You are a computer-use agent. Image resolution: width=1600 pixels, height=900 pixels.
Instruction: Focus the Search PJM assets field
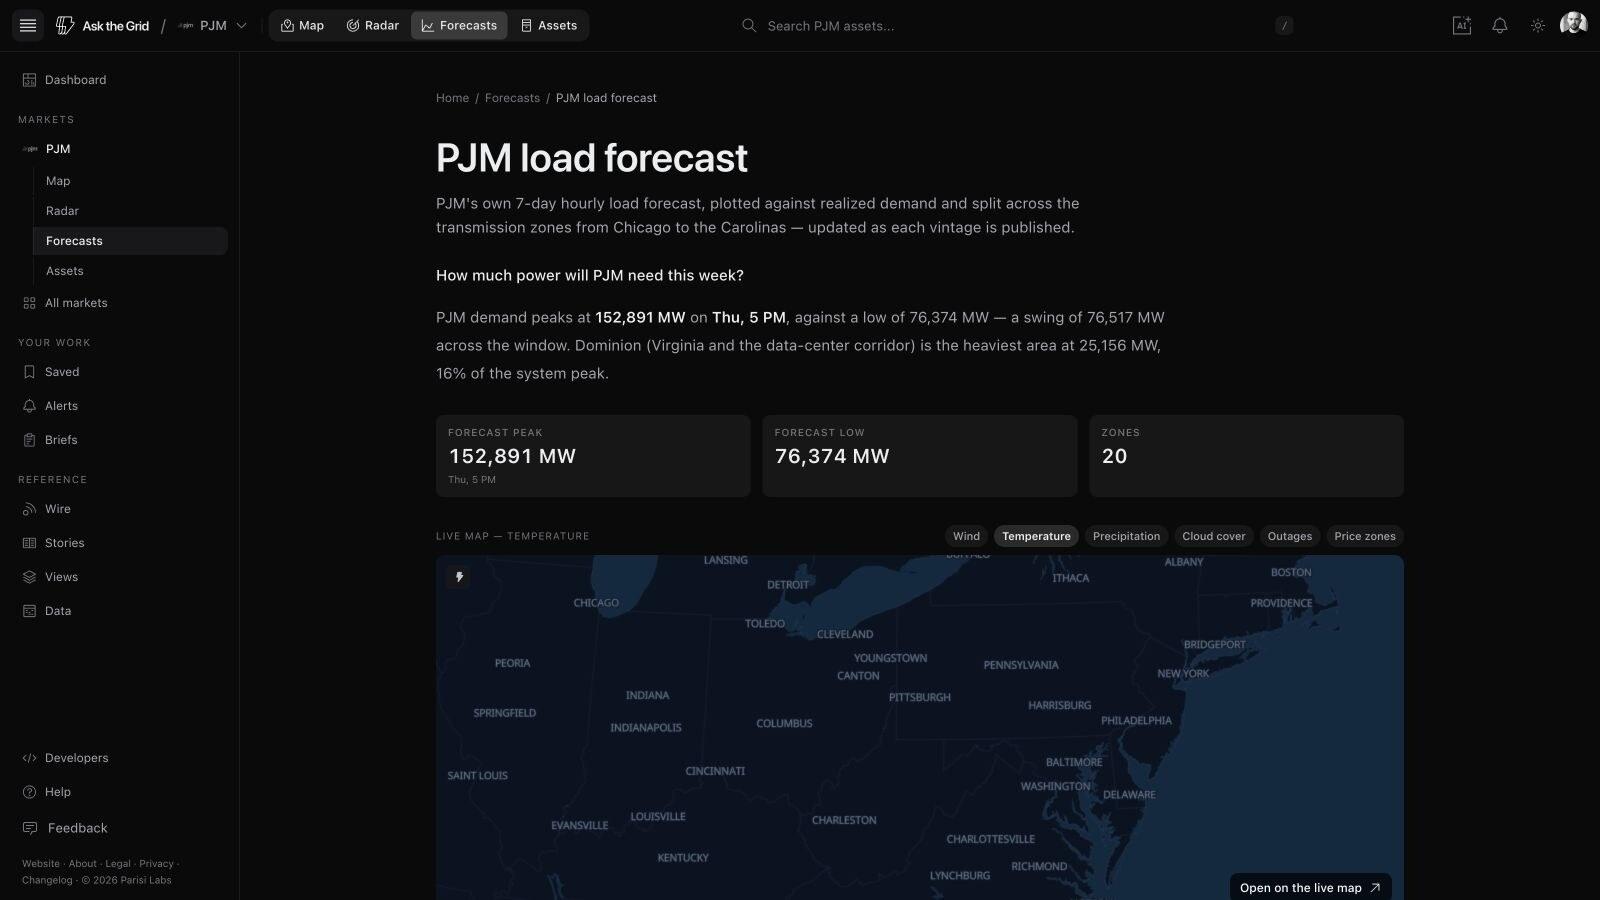(x=1015, y=26)
